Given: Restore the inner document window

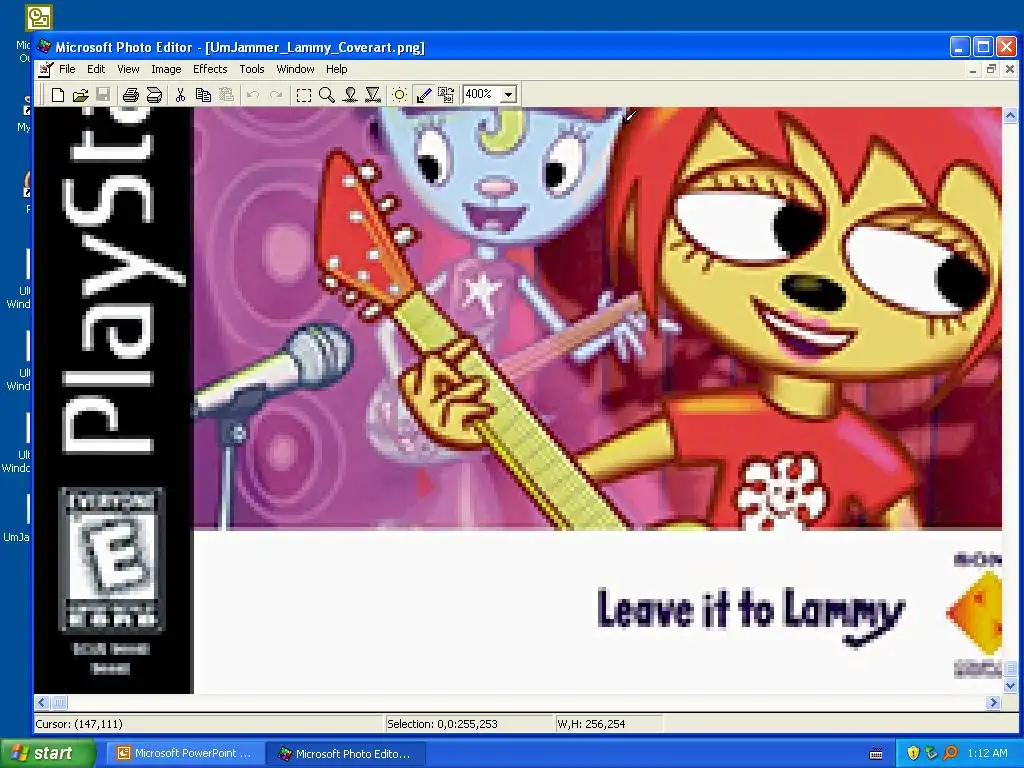Looking at the screenshot, I should [991, 69].
